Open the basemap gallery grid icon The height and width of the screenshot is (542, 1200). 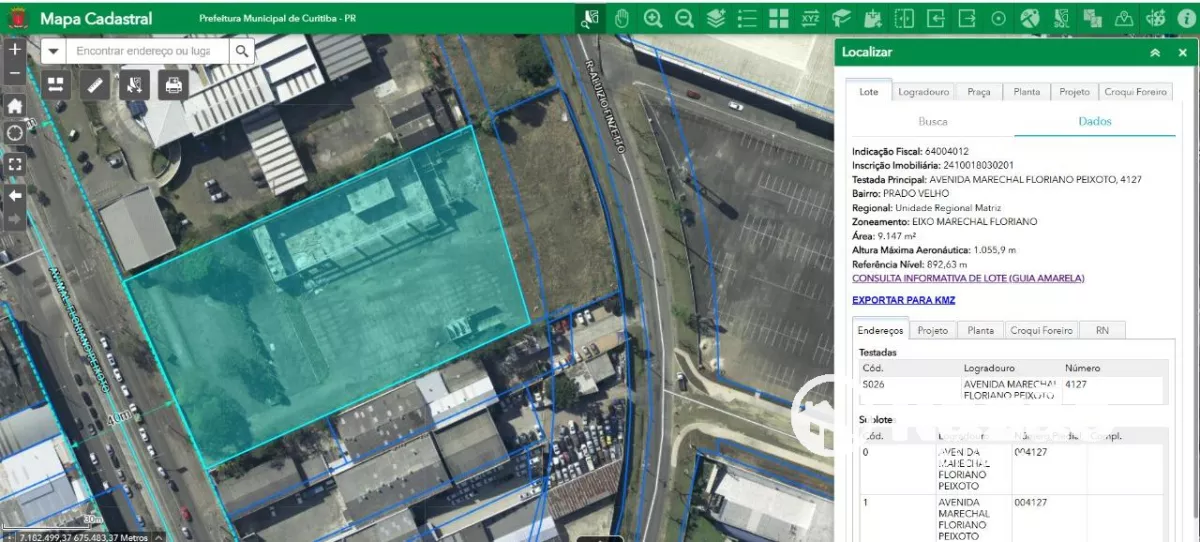778,18
